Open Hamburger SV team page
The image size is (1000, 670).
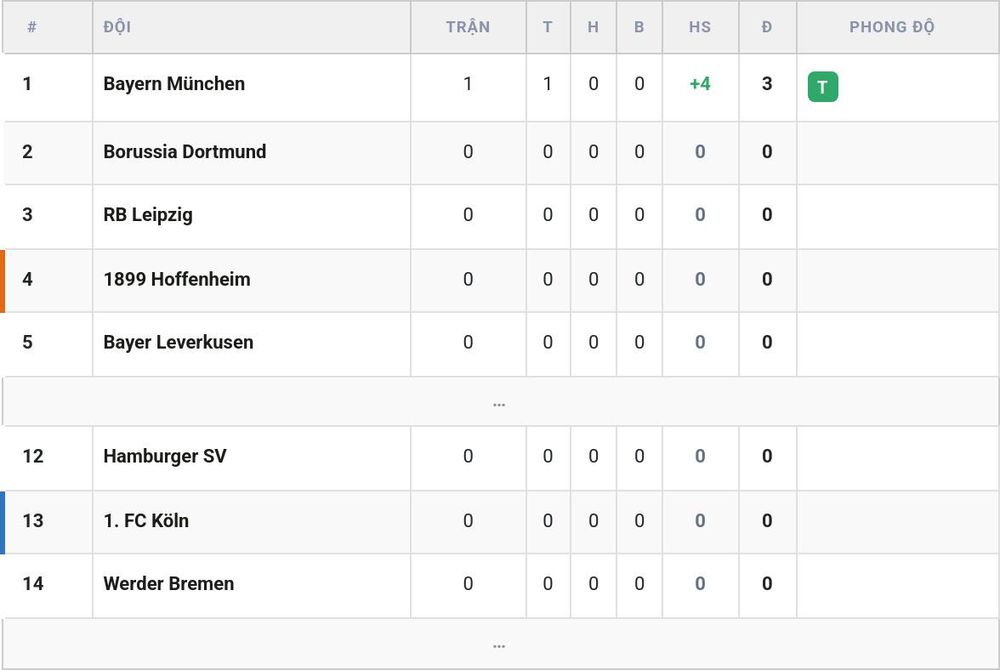click(165, 456)
